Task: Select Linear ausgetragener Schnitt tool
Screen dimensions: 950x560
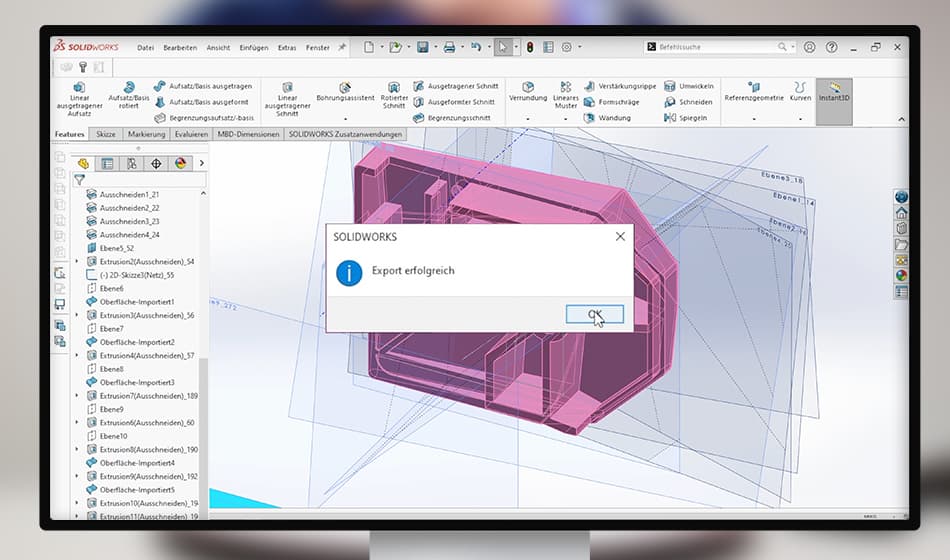Action: [287, 99]
